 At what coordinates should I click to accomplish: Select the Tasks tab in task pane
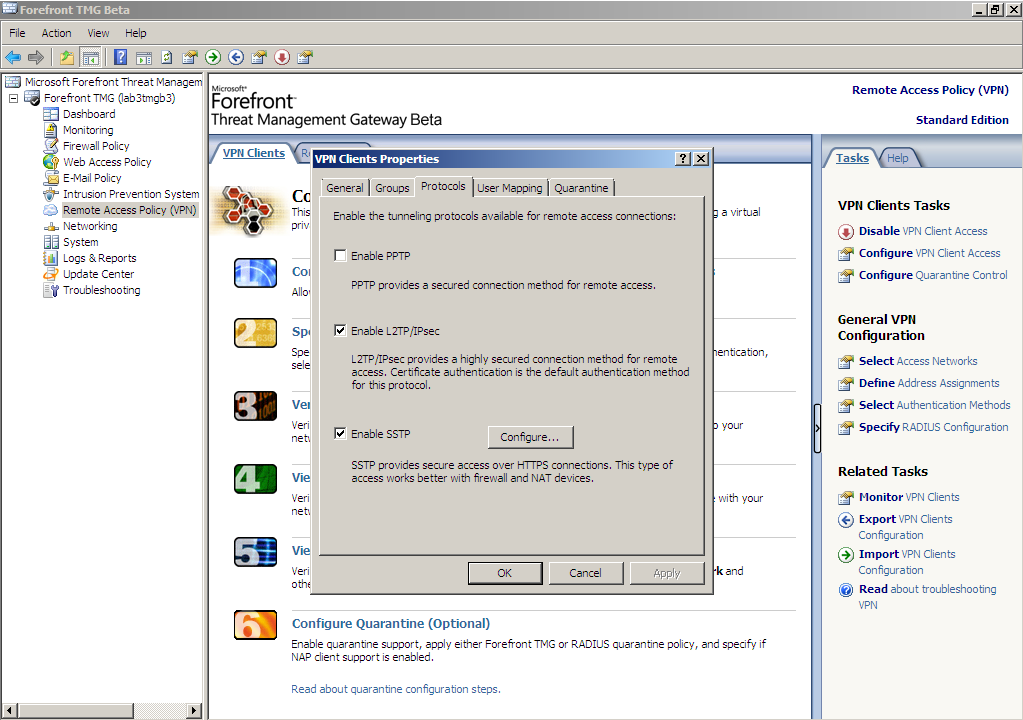tap(852, 158)
